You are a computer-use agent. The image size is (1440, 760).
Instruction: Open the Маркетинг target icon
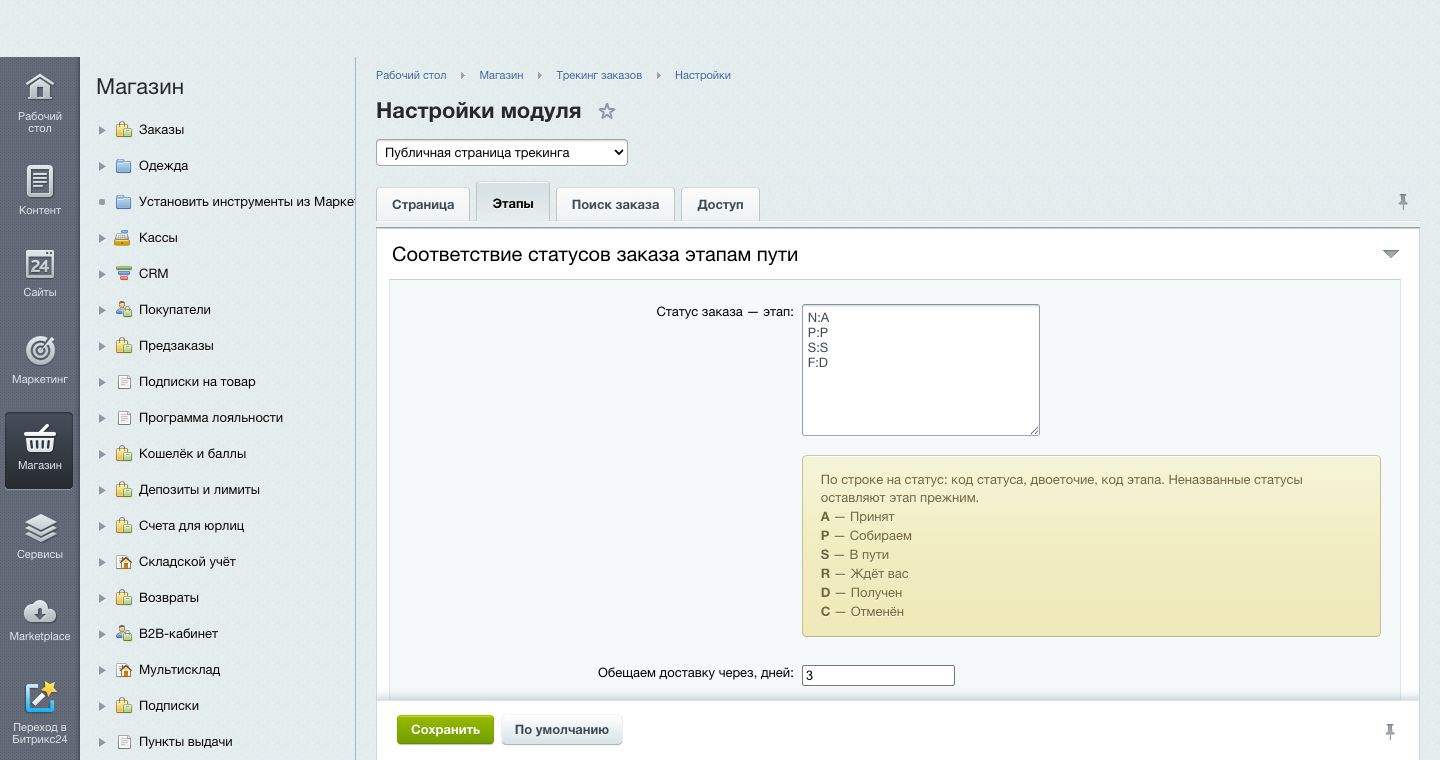[39, 350]
